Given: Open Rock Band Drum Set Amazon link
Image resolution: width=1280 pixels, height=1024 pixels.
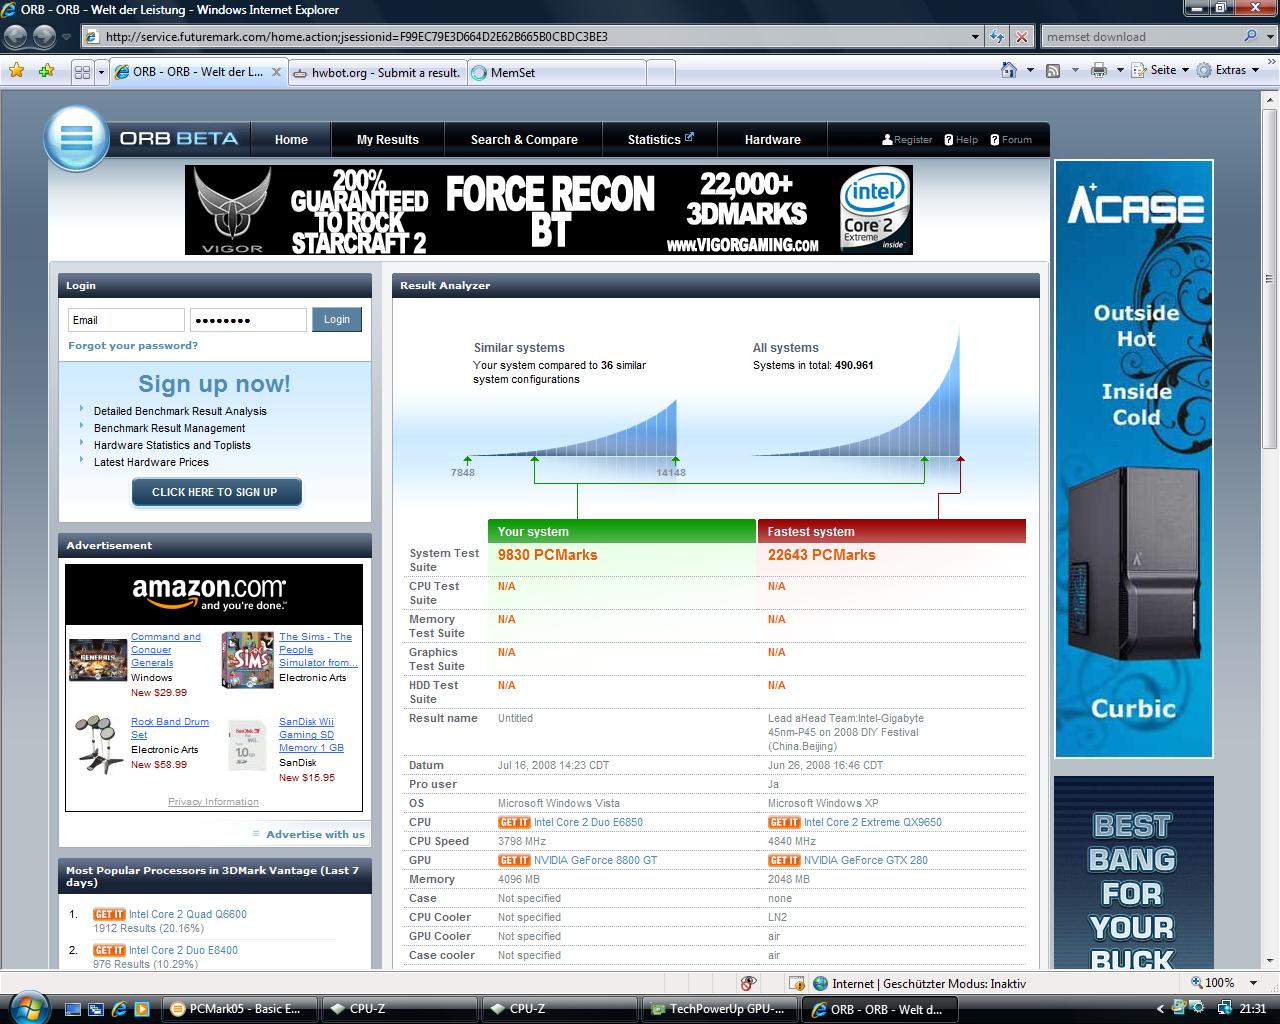Looking at the screenshot, I should coord(169,728).
